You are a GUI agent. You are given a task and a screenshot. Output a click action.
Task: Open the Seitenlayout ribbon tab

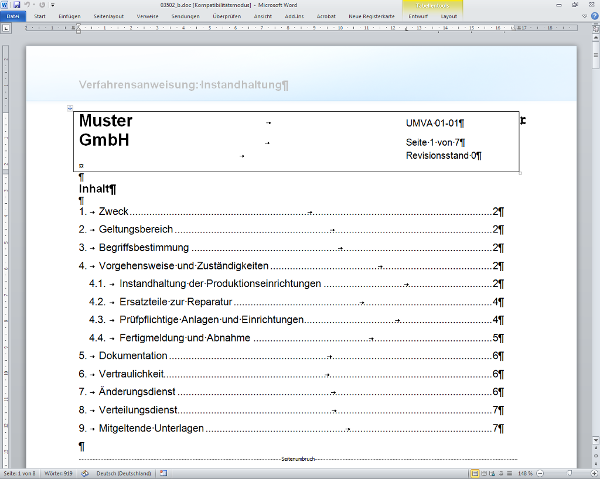[109, 16]
